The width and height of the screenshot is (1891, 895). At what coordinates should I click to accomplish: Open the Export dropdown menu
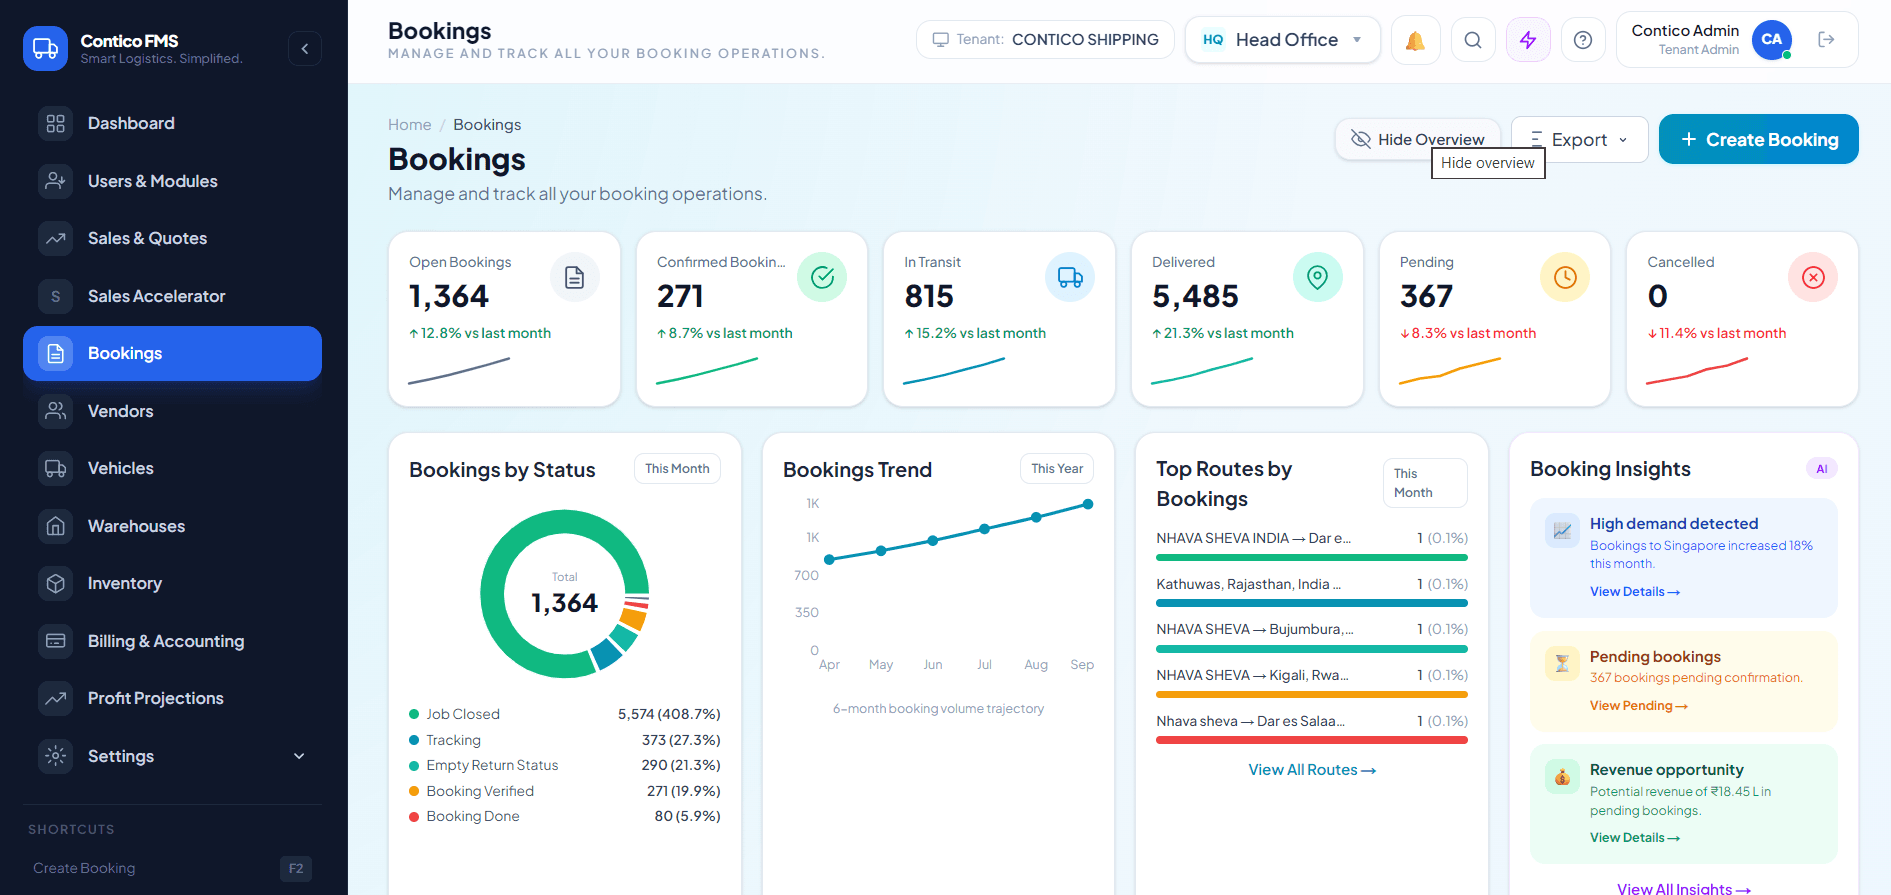click(x=1580, y=139)
